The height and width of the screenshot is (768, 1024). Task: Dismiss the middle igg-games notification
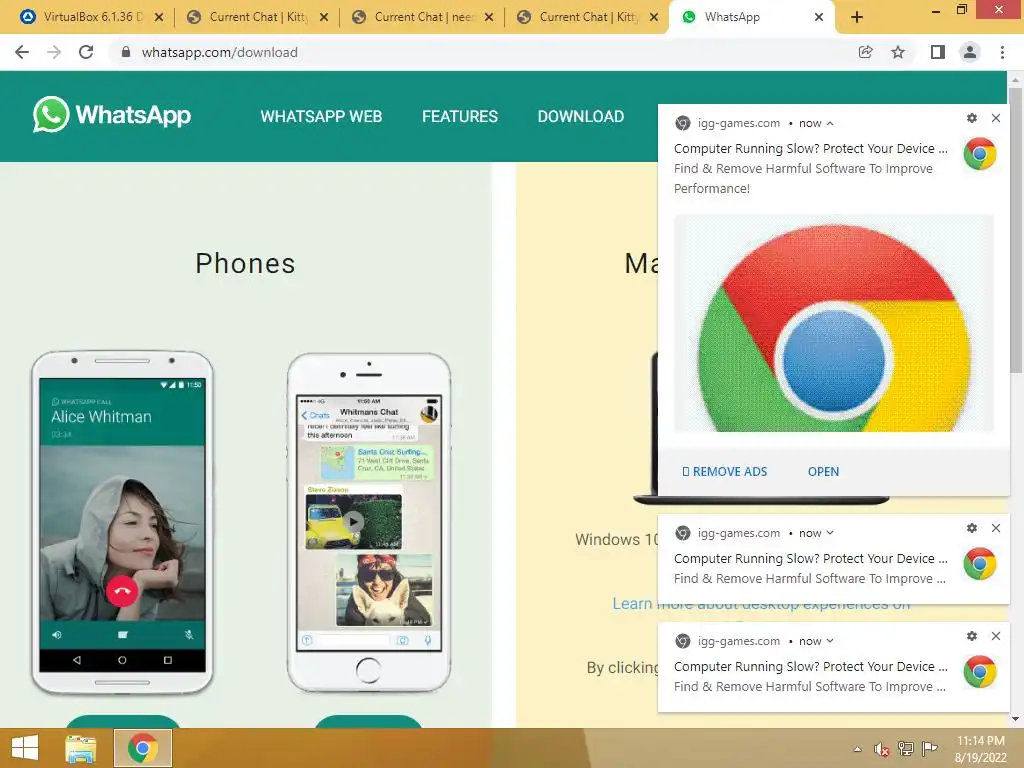(996, 528)
